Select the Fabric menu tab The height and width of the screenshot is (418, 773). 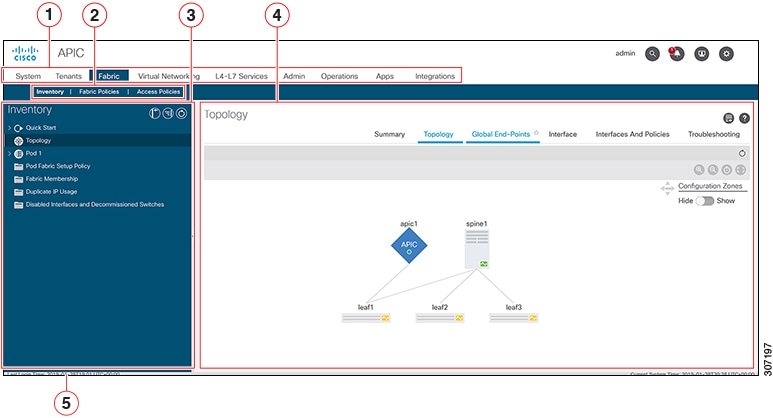point(109,76)
